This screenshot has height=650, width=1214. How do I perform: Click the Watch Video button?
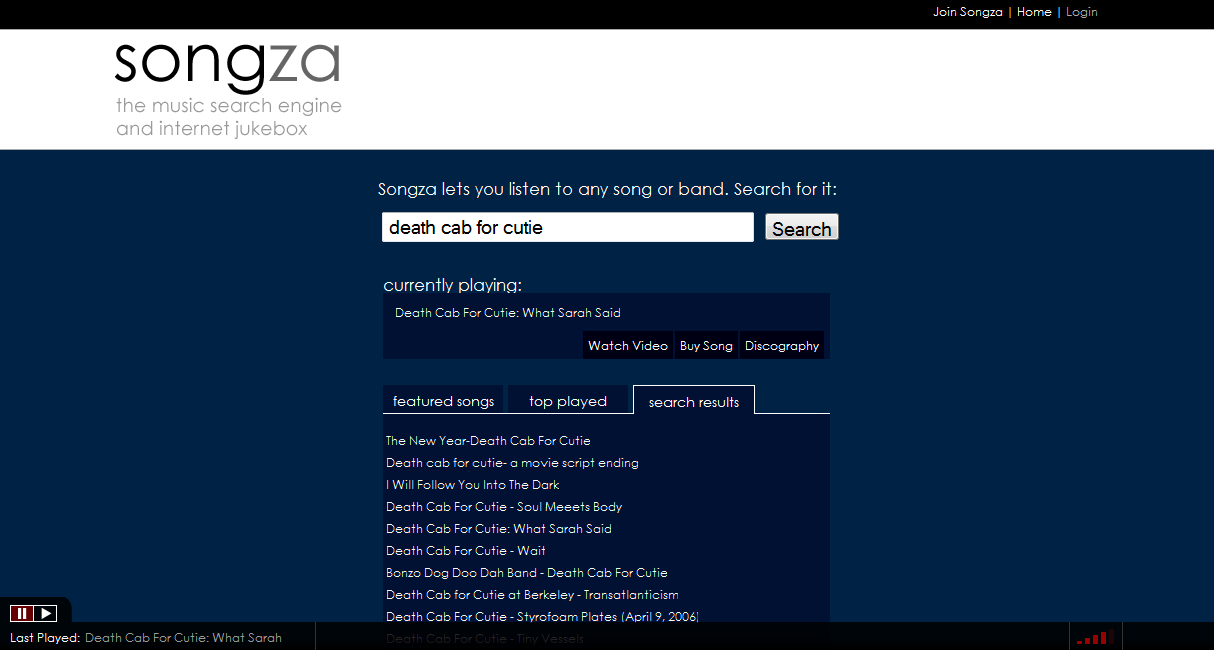pyautogui.click(x=628, y=345)
